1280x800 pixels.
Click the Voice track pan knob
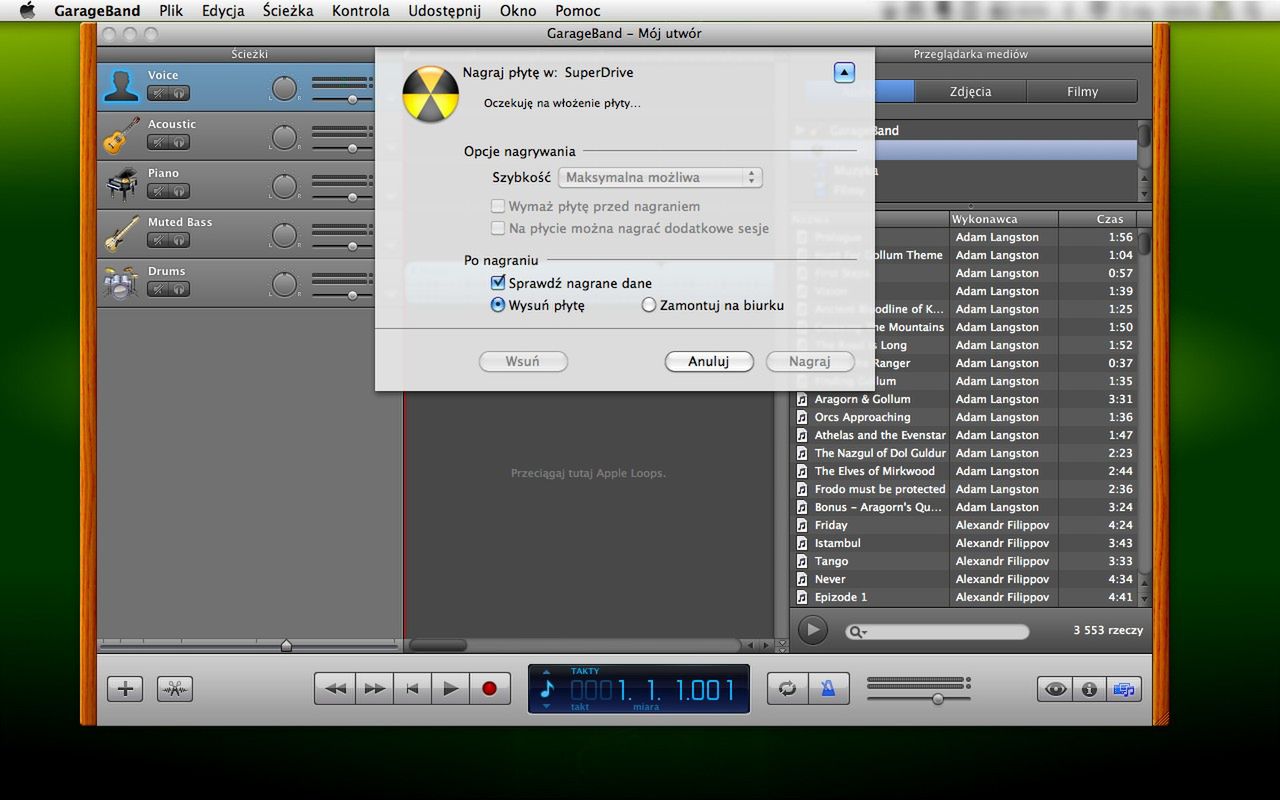(x=285, y=88)
